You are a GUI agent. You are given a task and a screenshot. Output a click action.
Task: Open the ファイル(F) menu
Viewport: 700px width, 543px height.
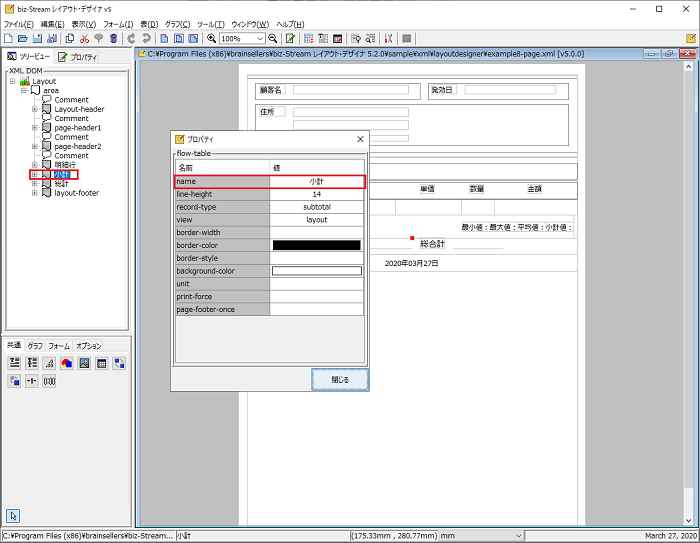pos(18,24)
